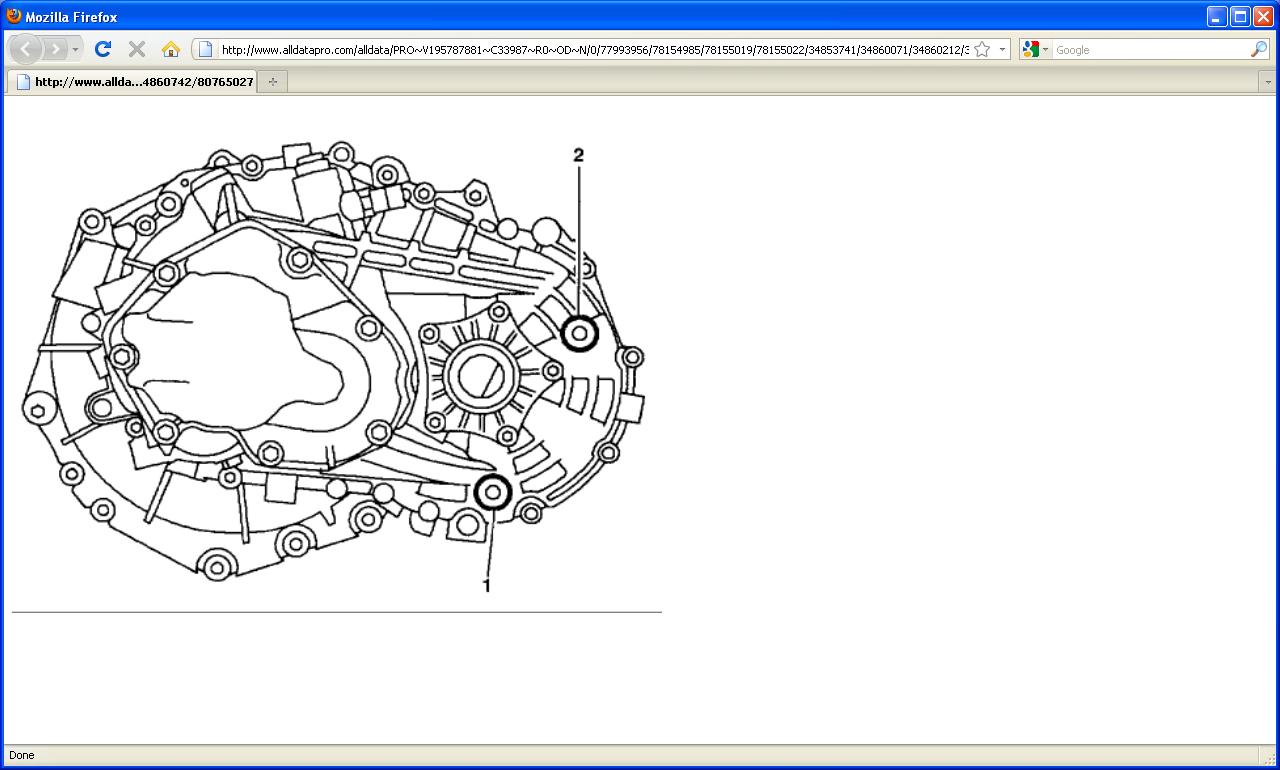Open a new tab with the plus button
The image size is (1280, 770).
pyautogui.click(x=273, y=82)
